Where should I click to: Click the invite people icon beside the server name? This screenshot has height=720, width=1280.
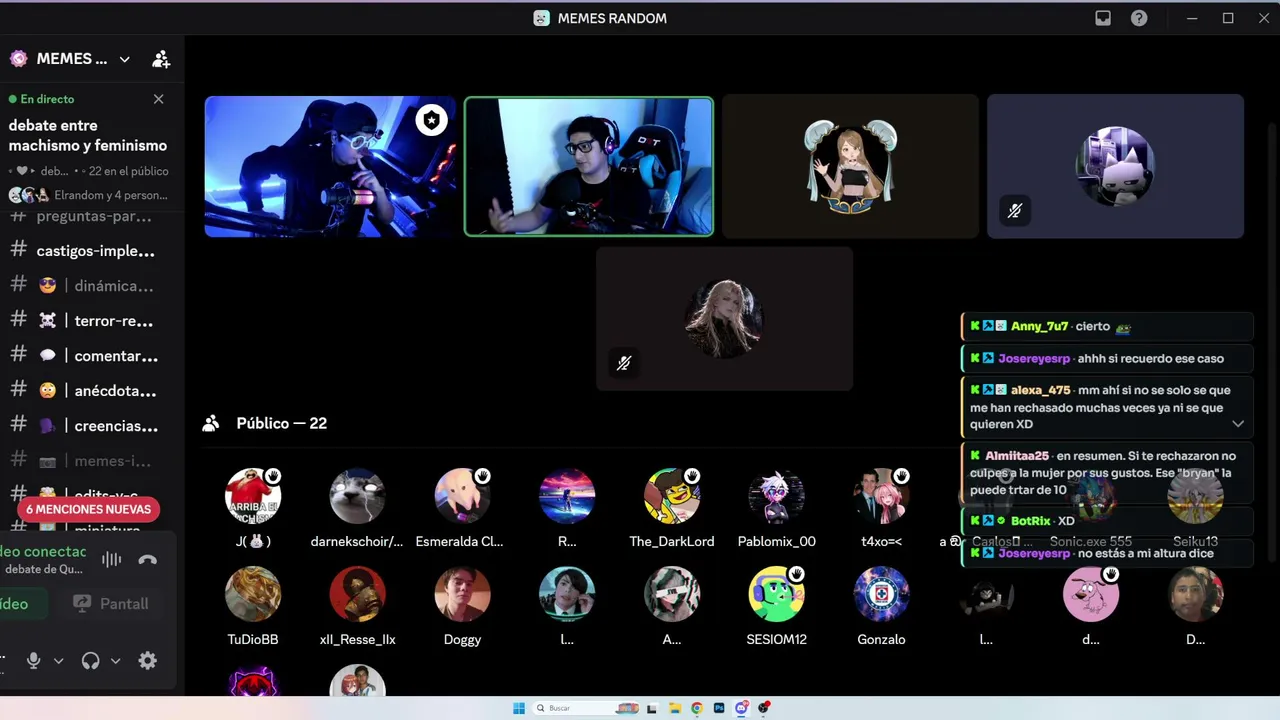(160, 59)
